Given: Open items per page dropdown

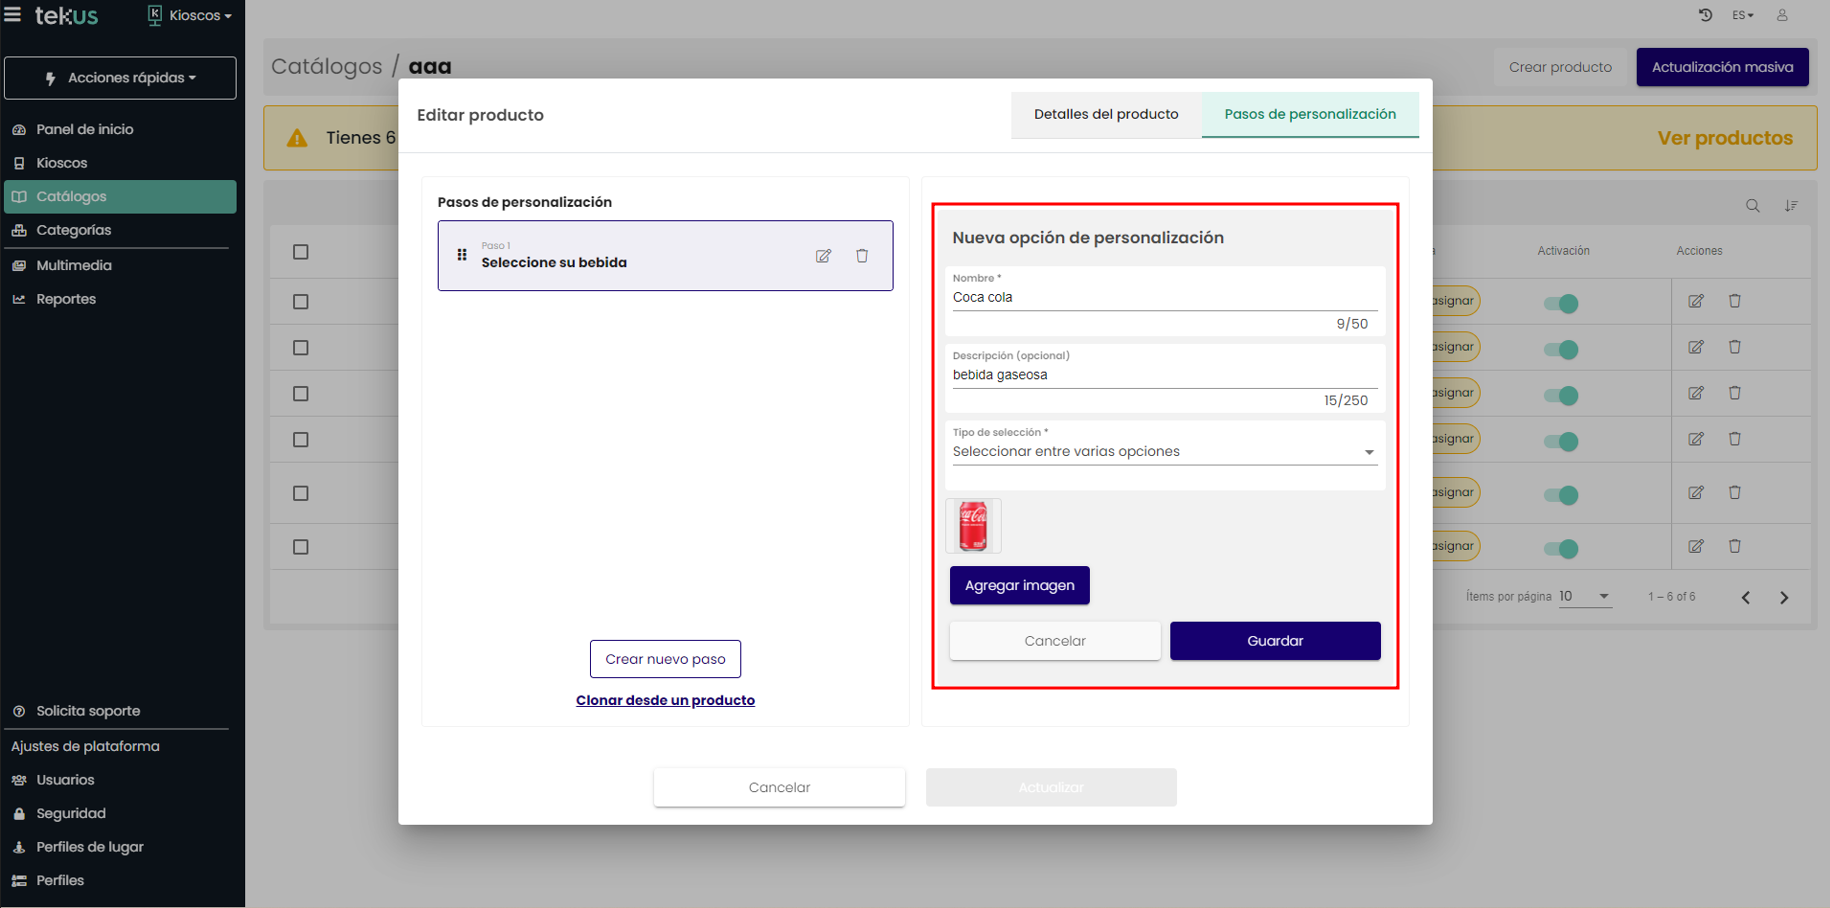Looking at the screenshot, I should pyautogui.click(x=1585, y=597).
